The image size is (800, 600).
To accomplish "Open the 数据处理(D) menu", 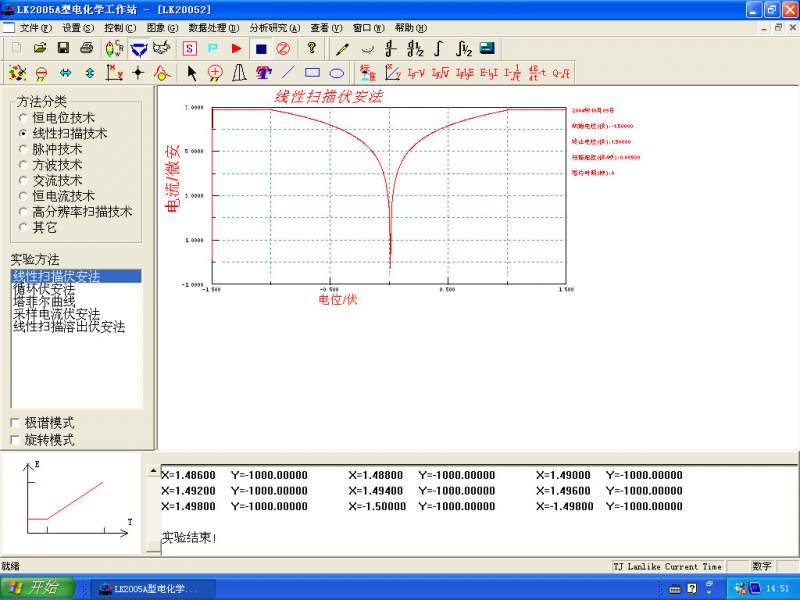I will pos(213,28).
